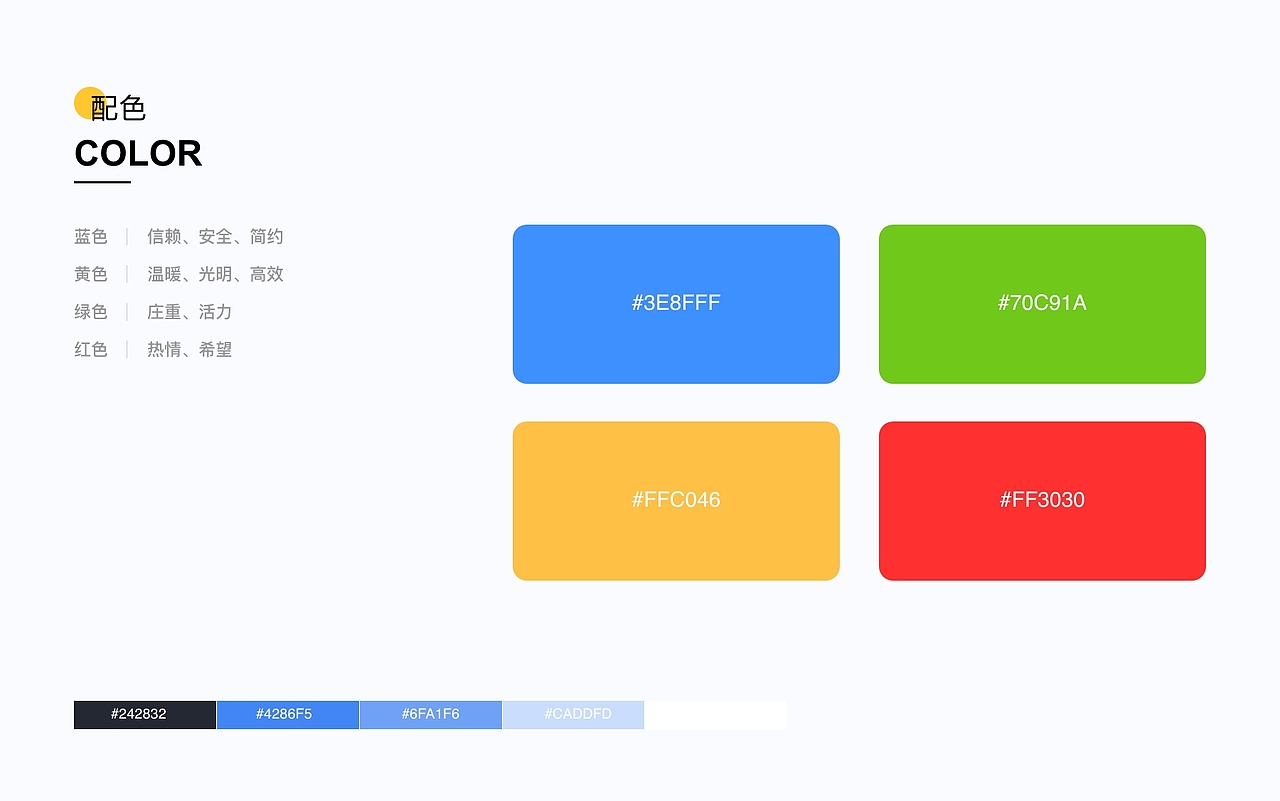
Task: Click the 配色 title text
Action: click(118, 108)
